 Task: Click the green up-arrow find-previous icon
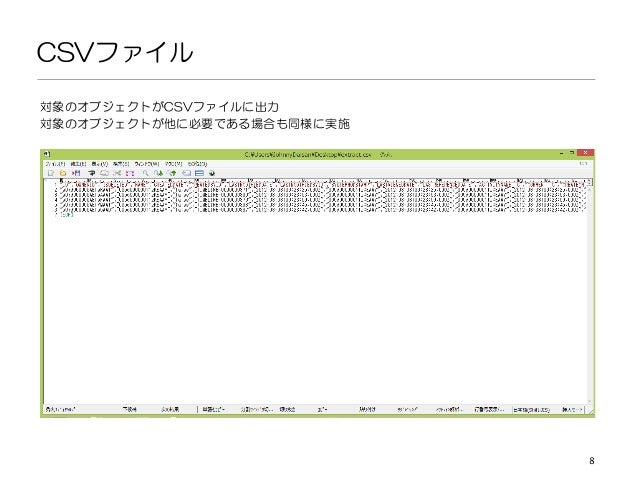[x=172, y=173]
